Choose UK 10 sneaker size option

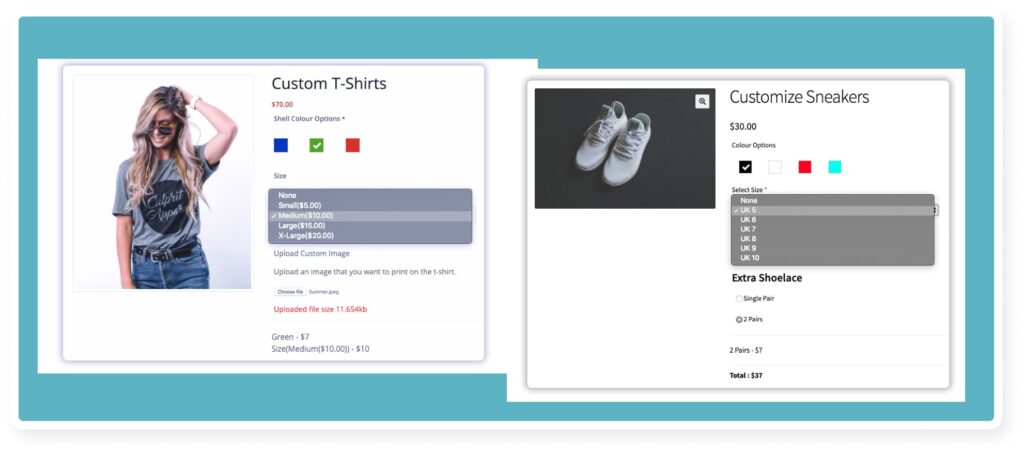(749, 258)
